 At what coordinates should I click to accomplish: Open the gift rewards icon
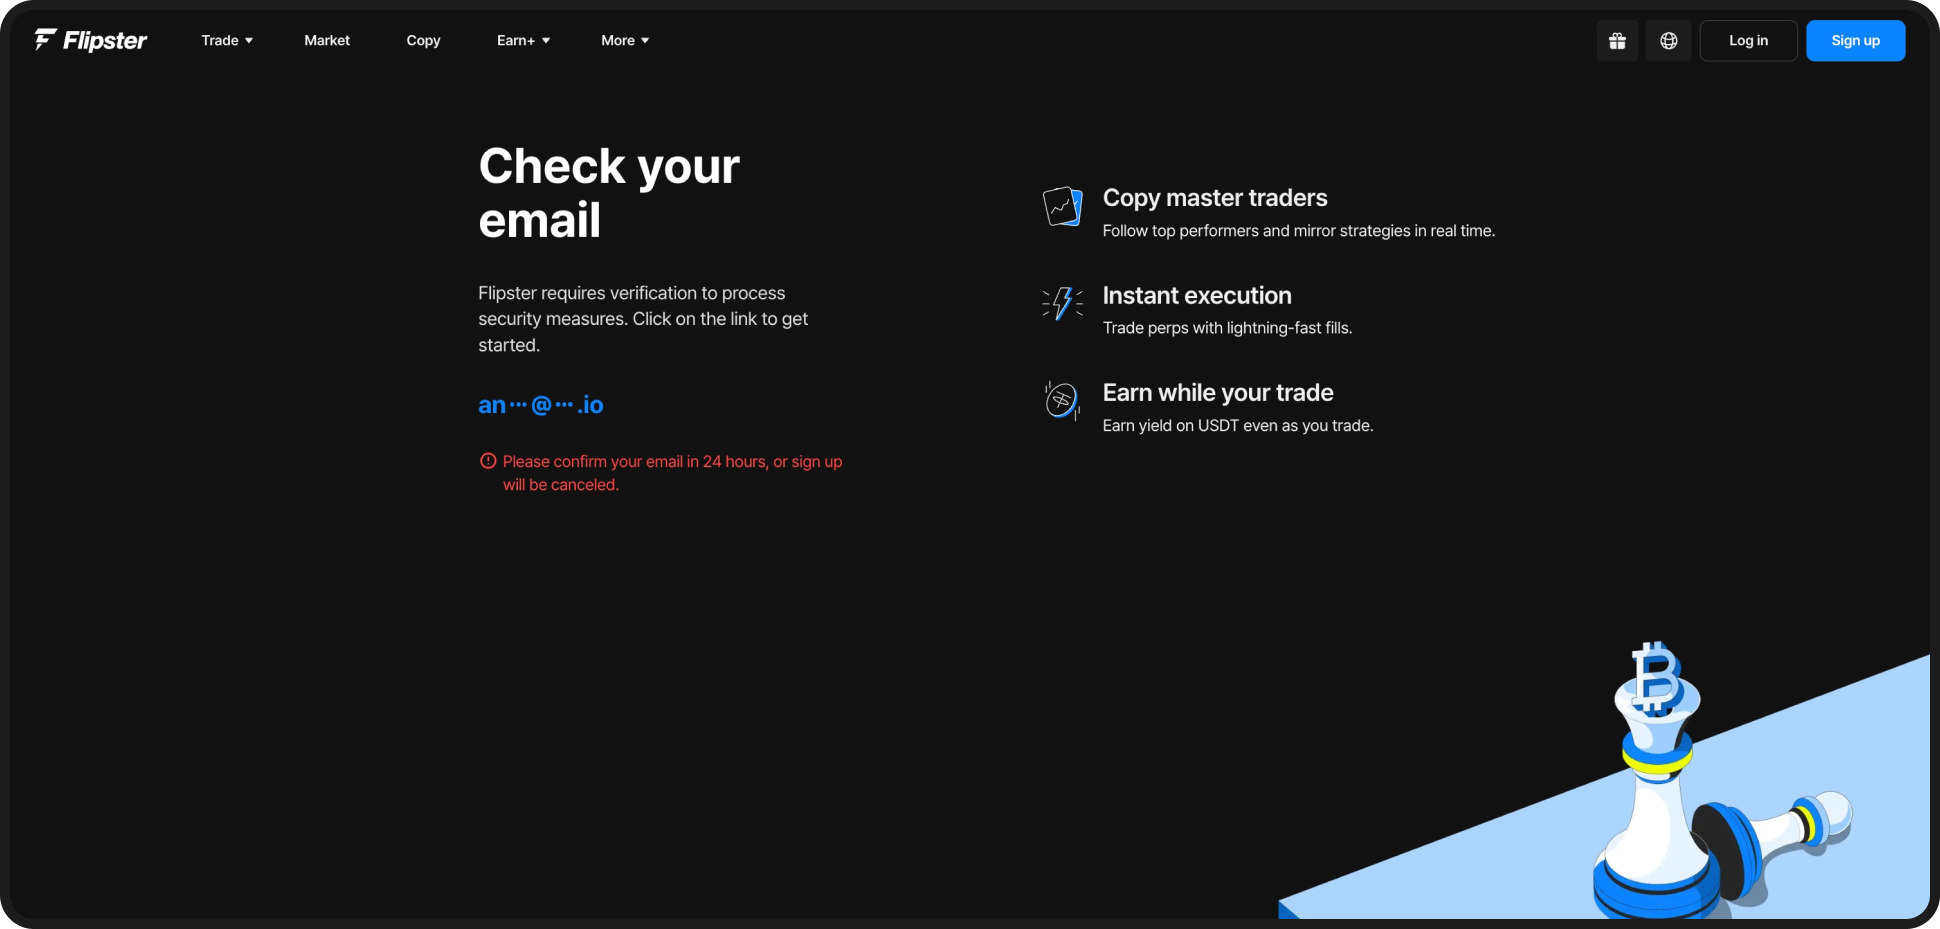point(1617,41)
